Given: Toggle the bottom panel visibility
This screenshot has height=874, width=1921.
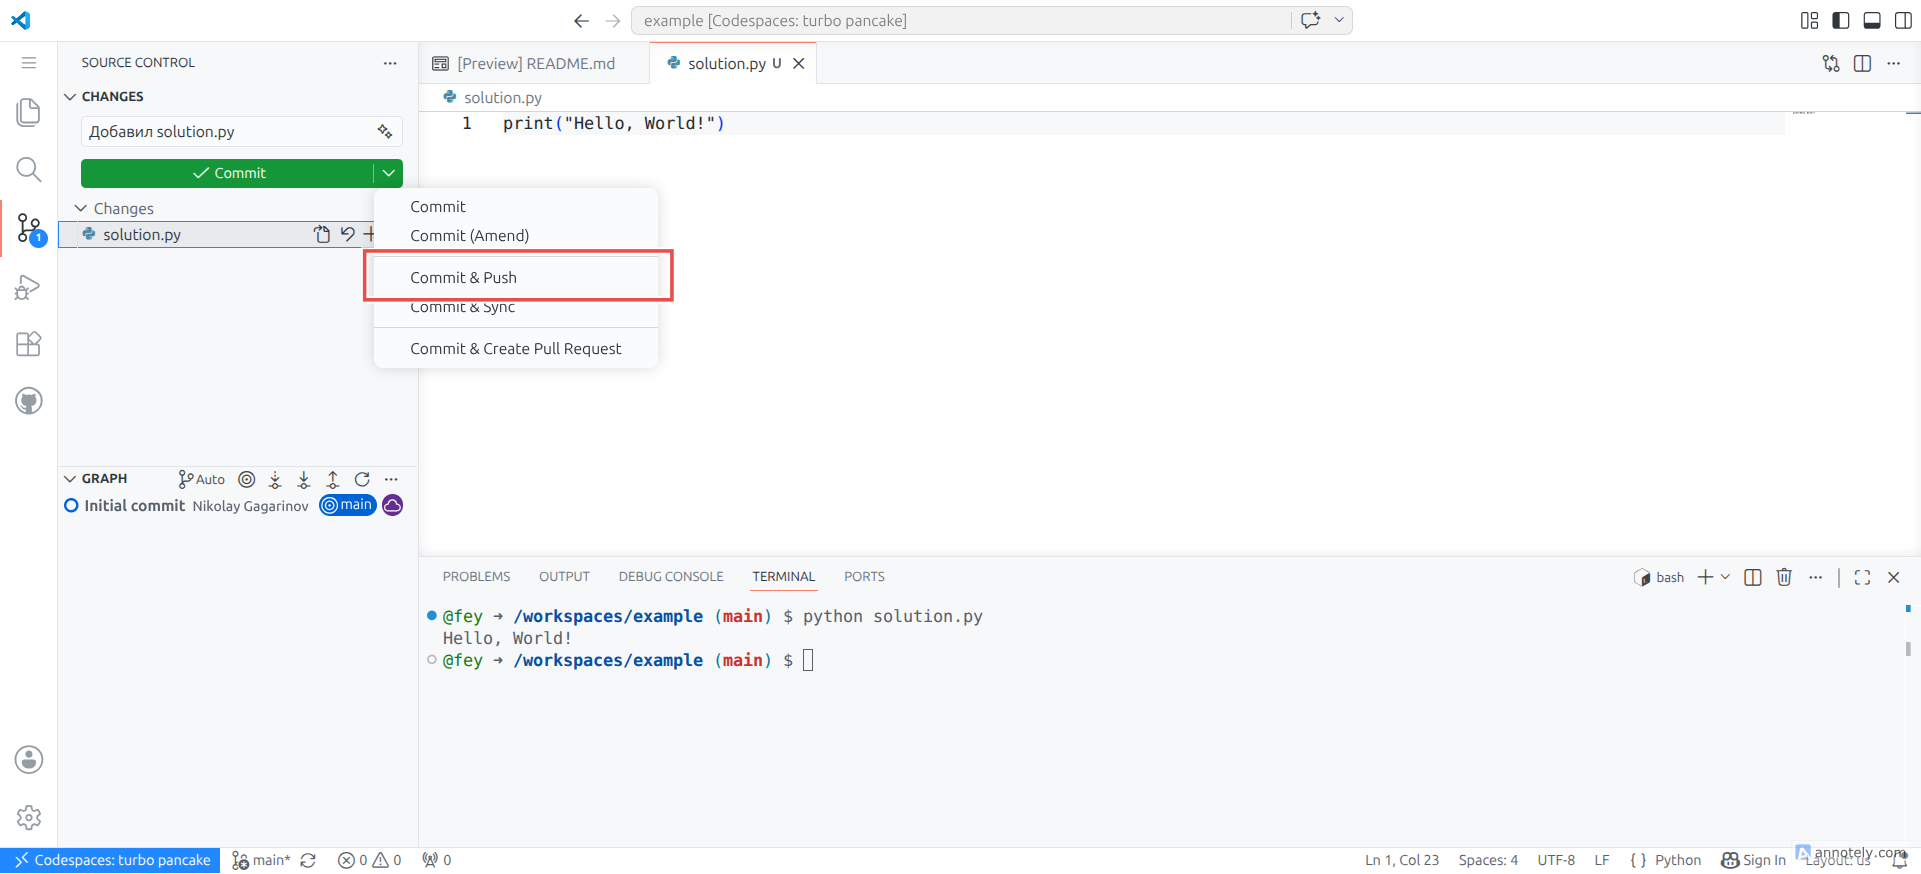Looking at the screenshot, I should [x=1872, y=20].
